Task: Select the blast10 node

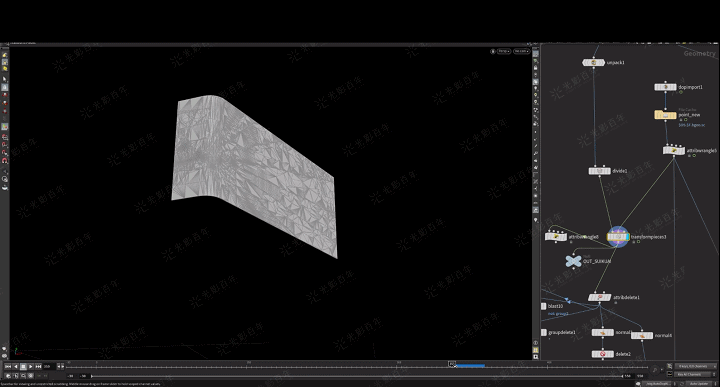Action: point(544,306)
